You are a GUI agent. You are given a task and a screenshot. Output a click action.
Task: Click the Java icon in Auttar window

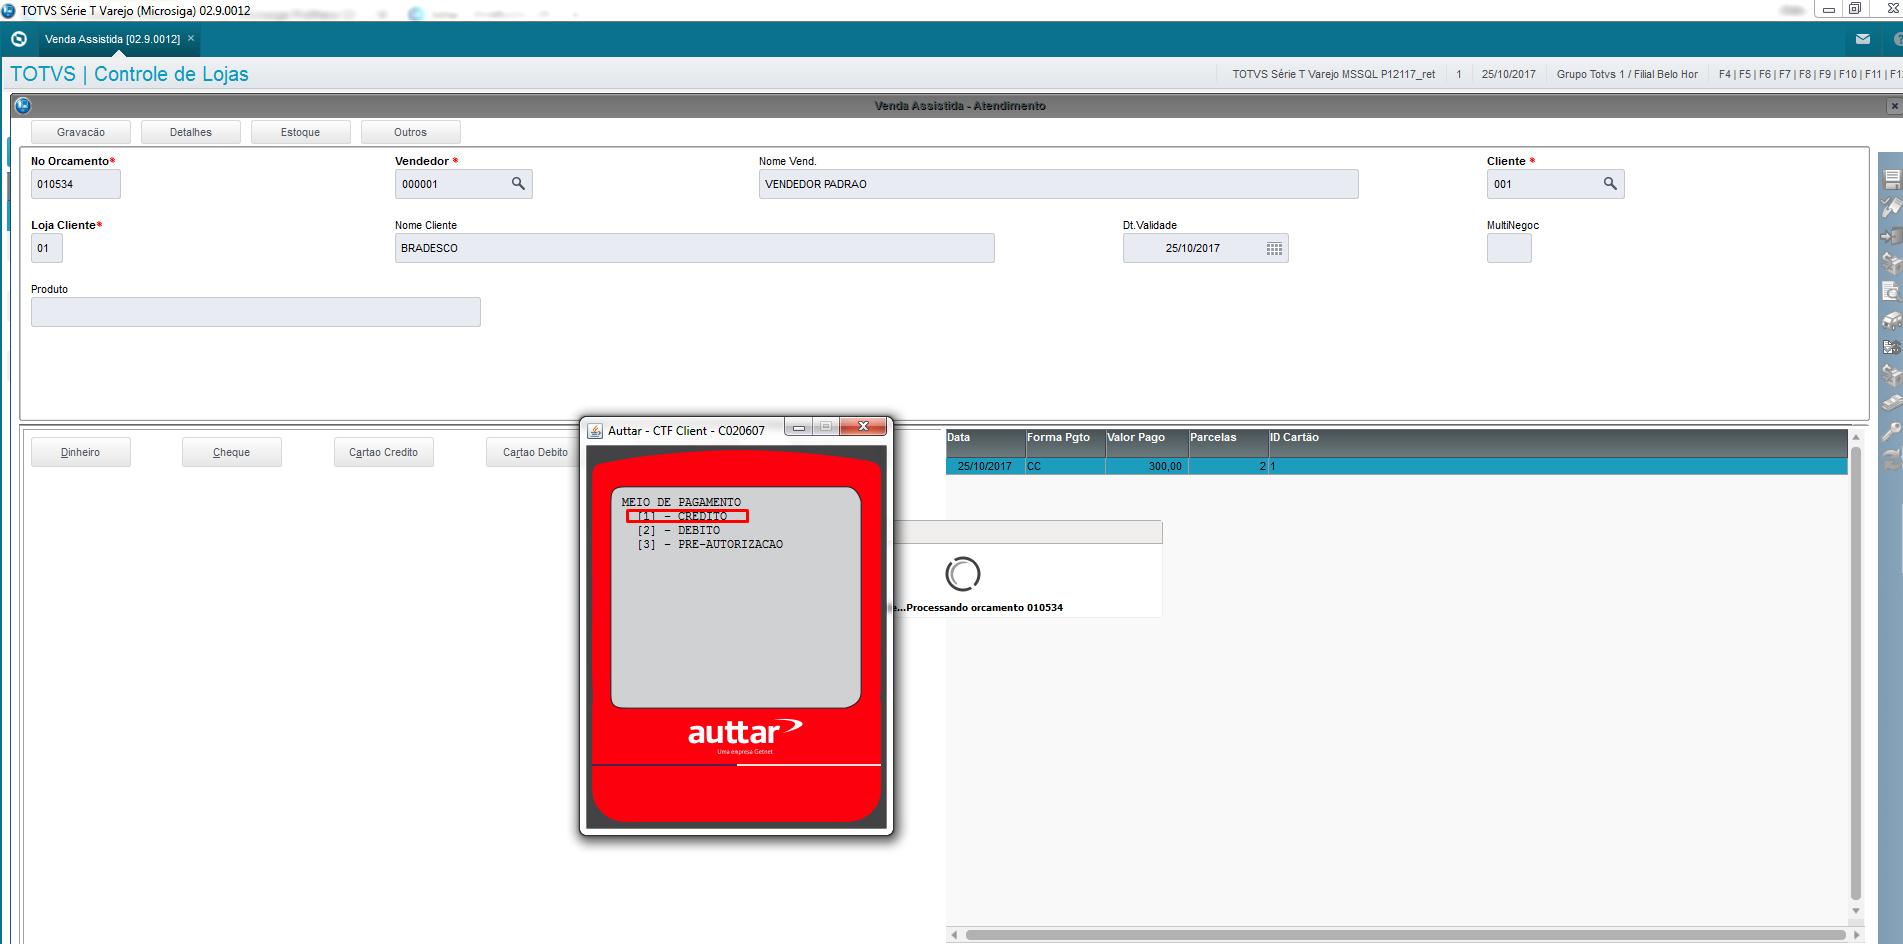tap(595, 431)
